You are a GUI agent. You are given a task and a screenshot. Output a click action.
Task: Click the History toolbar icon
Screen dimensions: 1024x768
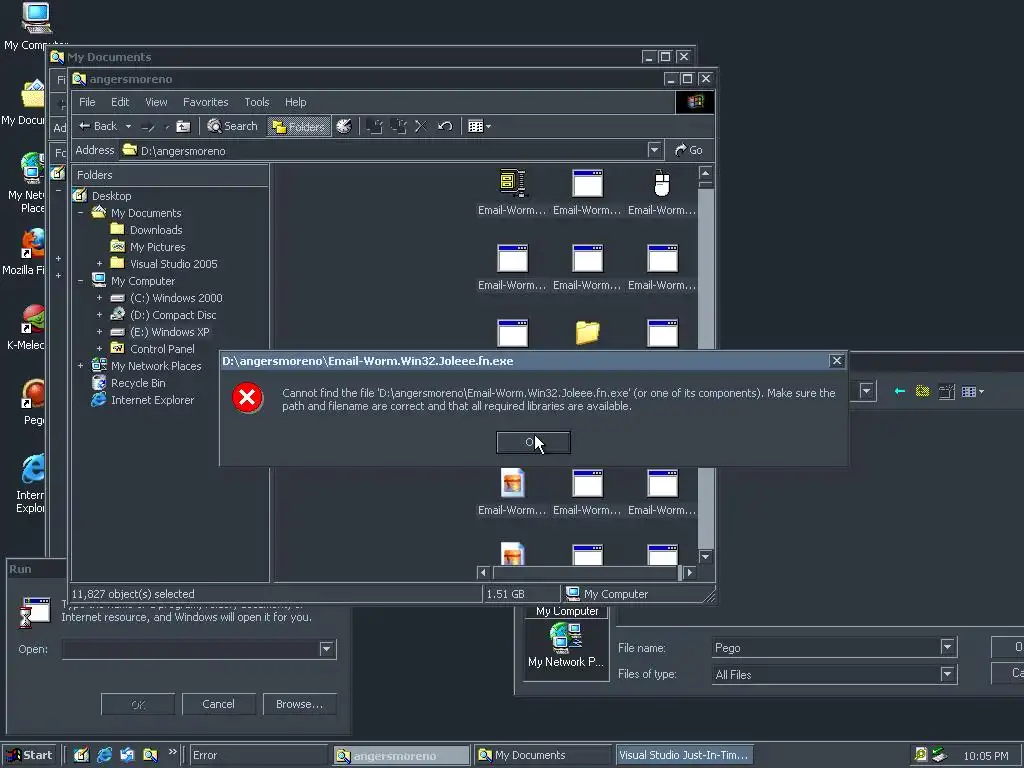[344, 126]
